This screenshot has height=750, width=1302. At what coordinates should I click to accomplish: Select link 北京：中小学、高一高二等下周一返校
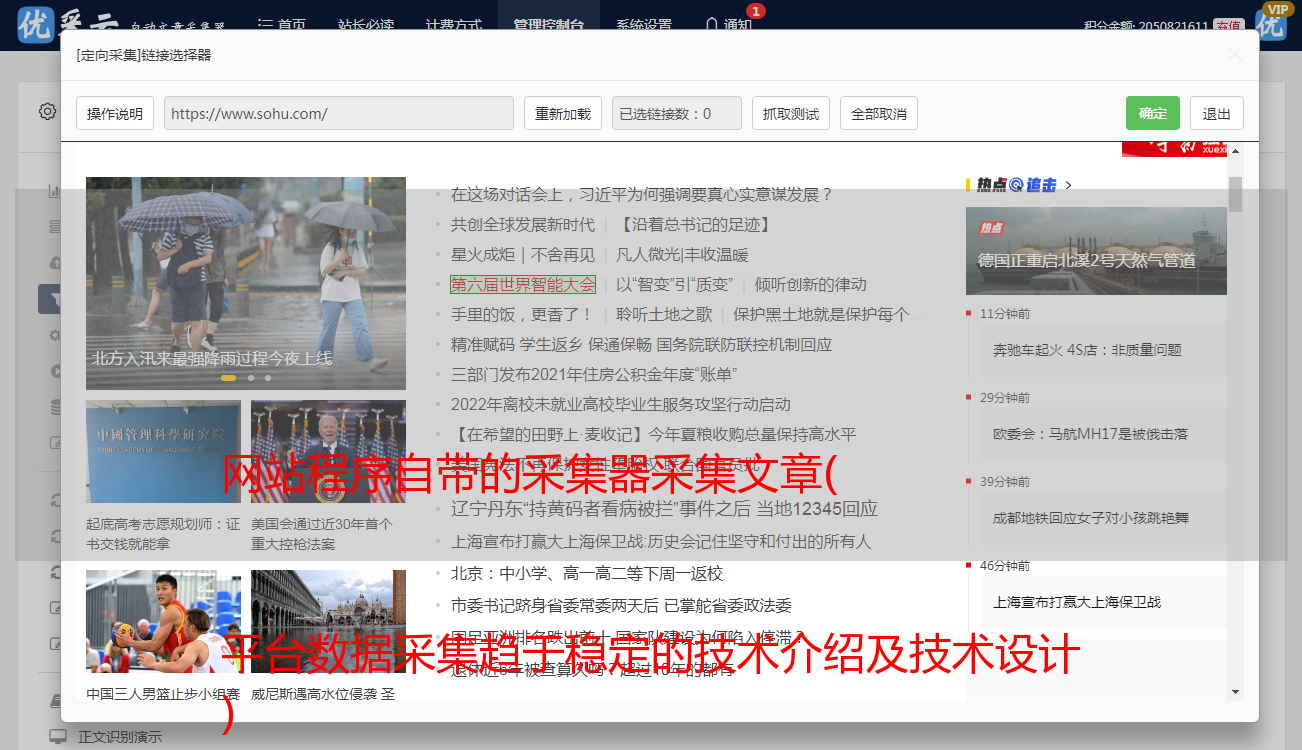point(587,573)
